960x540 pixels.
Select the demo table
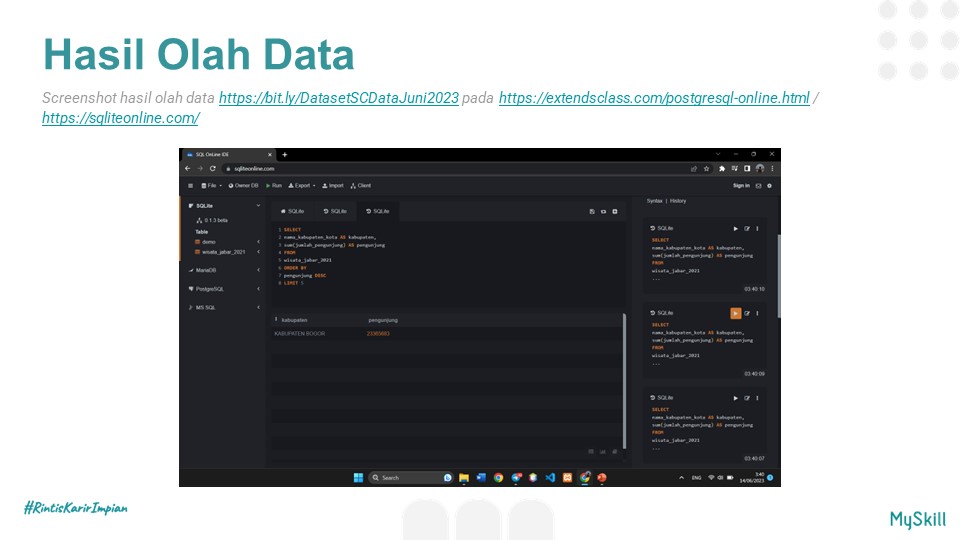click(205, 242)
